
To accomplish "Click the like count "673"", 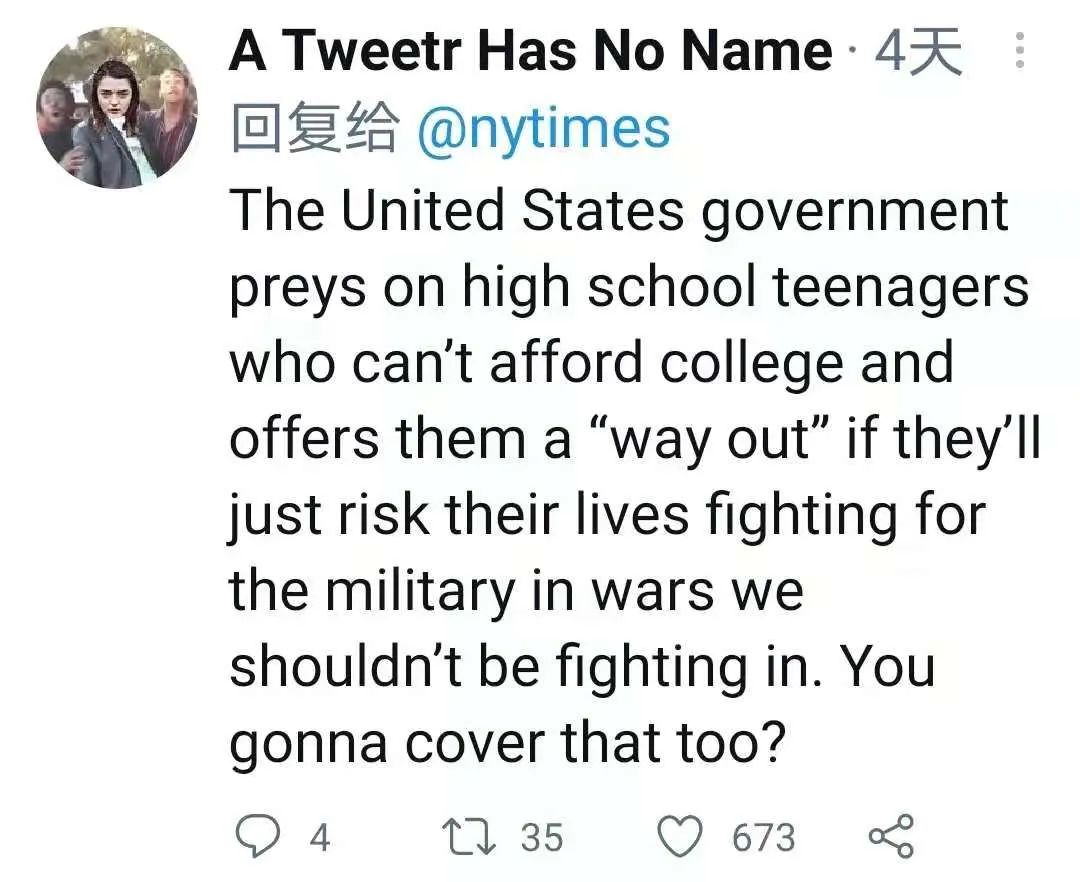I will pyautogui.click(x=763, y=837).
